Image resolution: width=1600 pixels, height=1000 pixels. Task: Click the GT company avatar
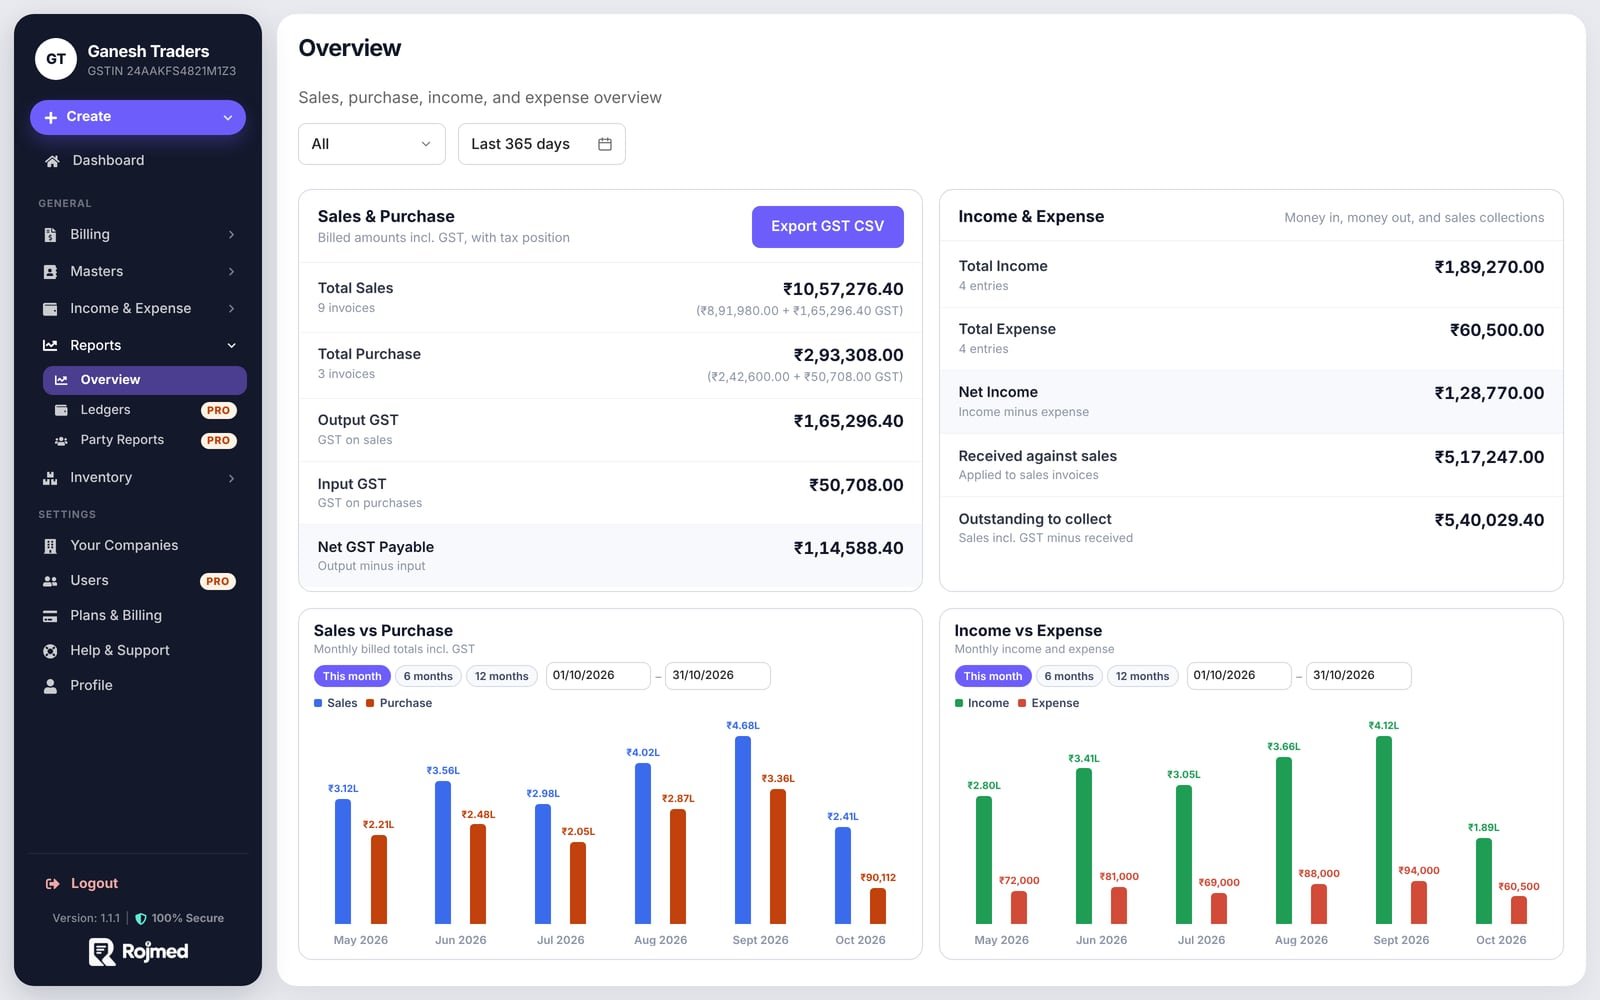click(56, 59)
